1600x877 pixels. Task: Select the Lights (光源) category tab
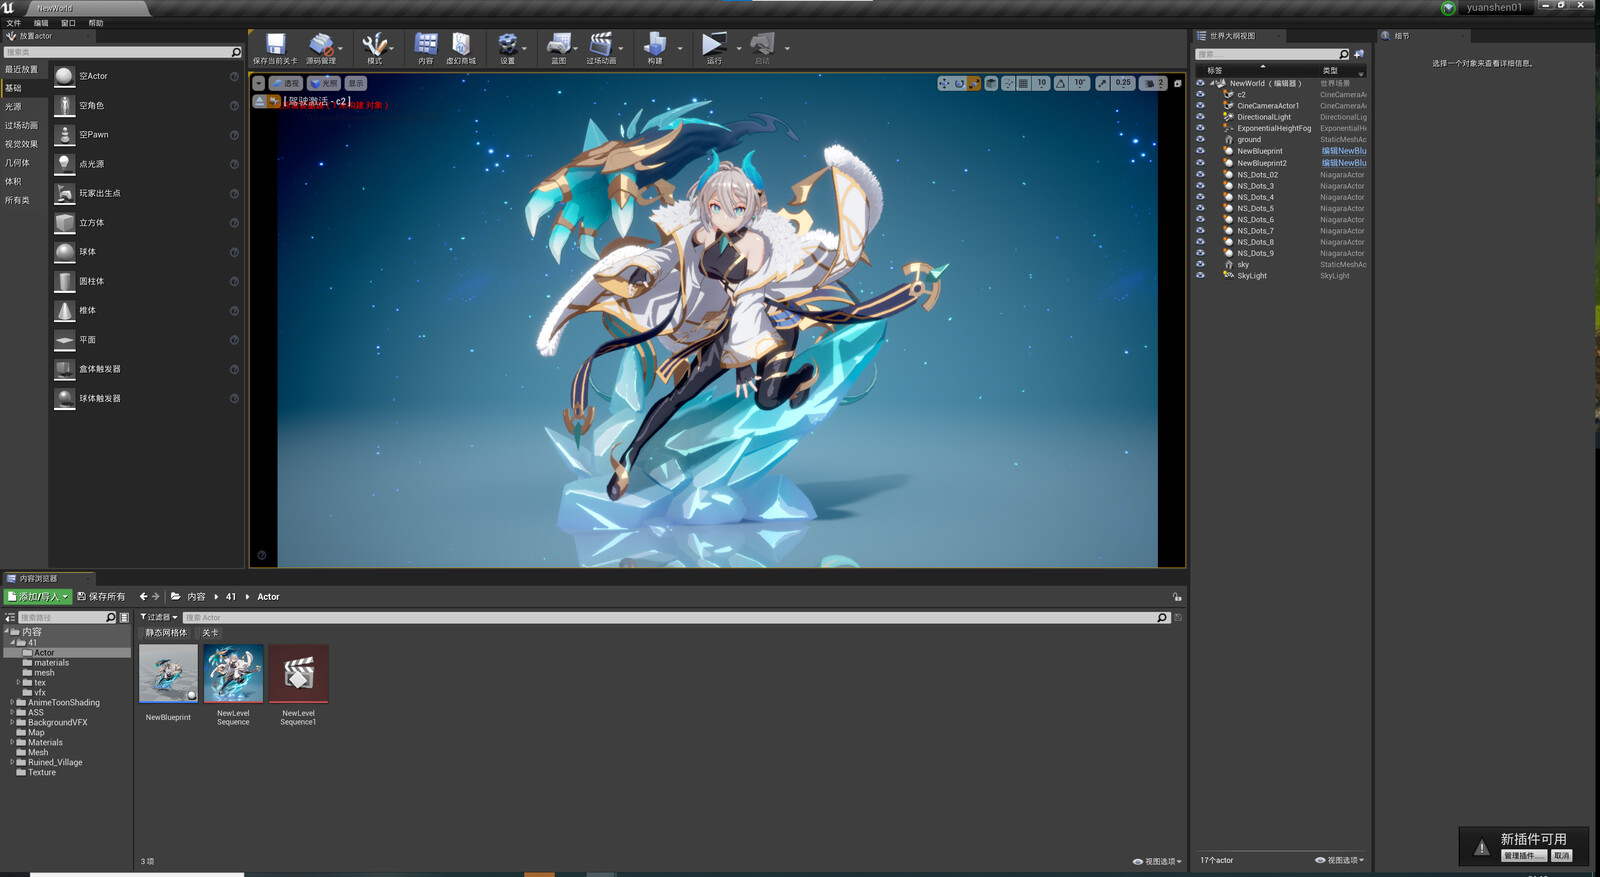tap(23, 107)
